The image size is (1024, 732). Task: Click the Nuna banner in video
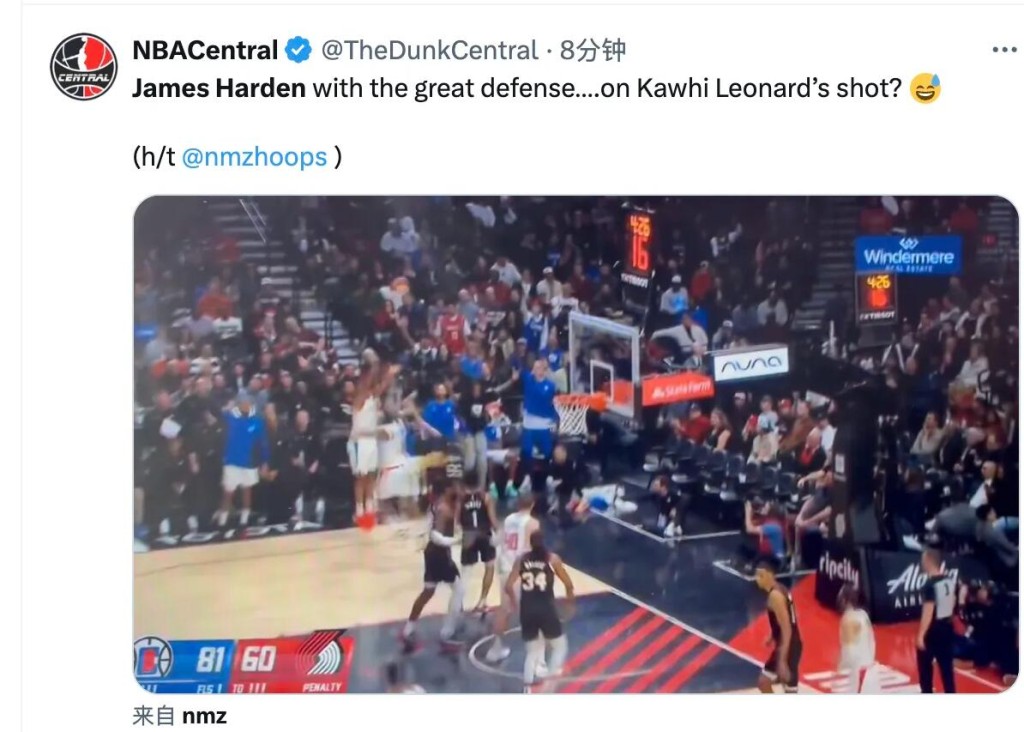click(751, 364)
